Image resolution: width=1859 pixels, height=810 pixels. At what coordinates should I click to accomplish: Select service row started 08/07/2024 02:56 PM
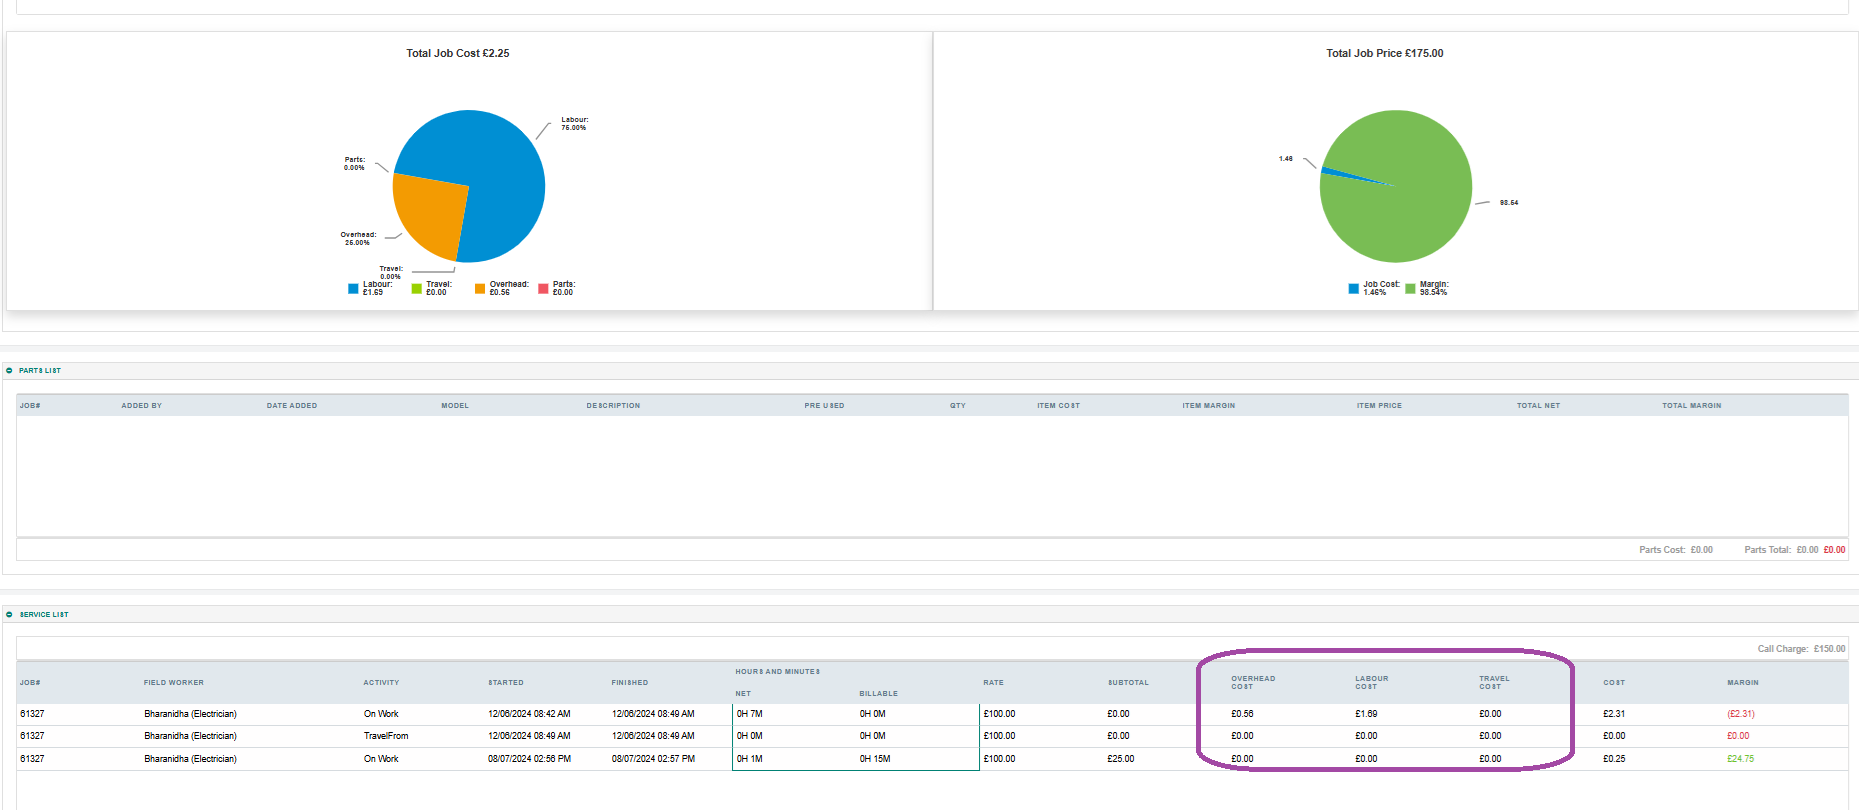529,759
